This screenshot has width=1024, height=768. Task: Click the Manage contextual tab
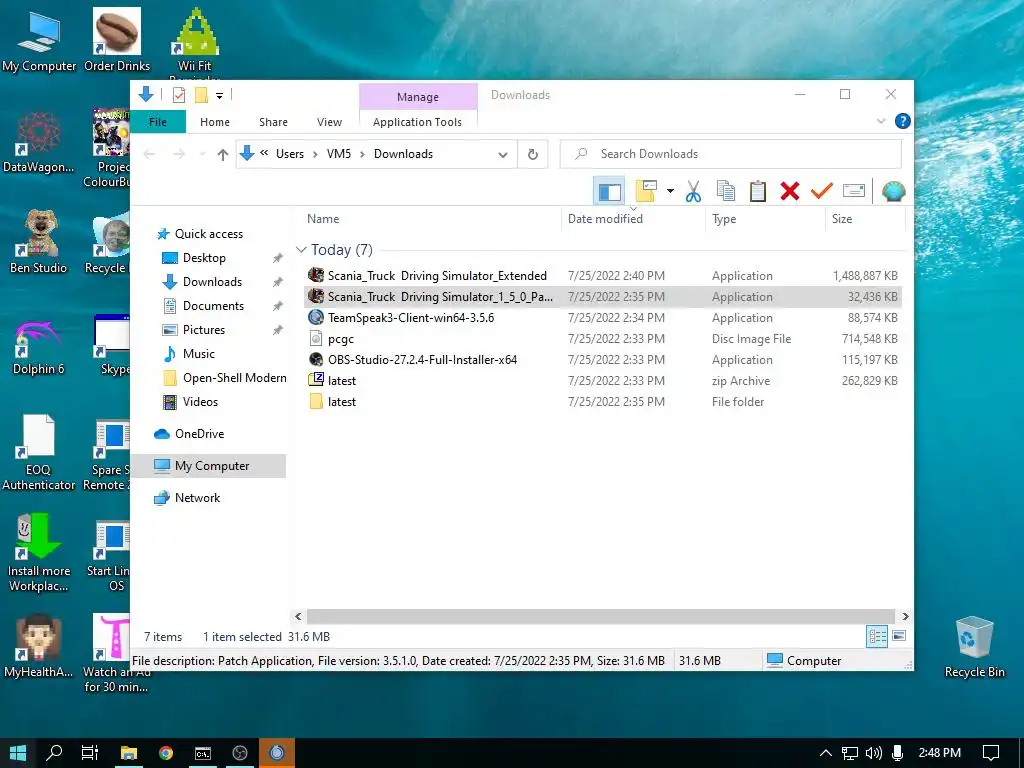pos(418,97)
